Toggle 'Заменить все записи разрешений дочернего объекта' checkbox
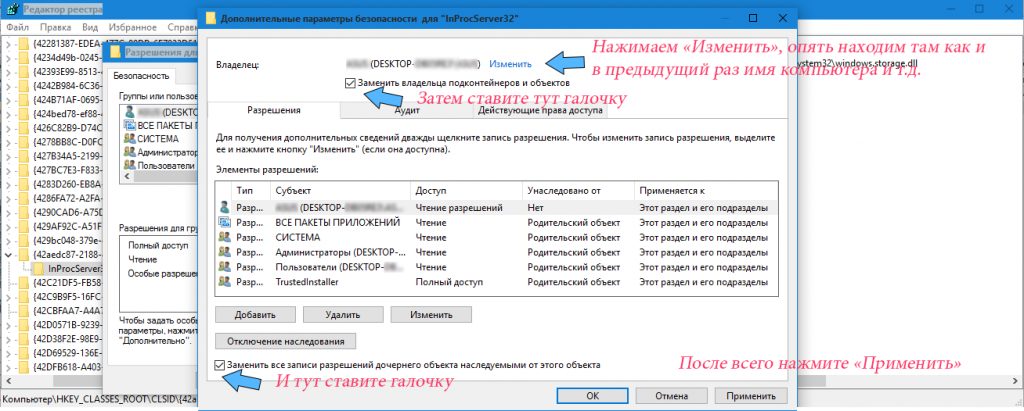The height and width of the screenshot is (411, 1024). click(x=220, y=365)
